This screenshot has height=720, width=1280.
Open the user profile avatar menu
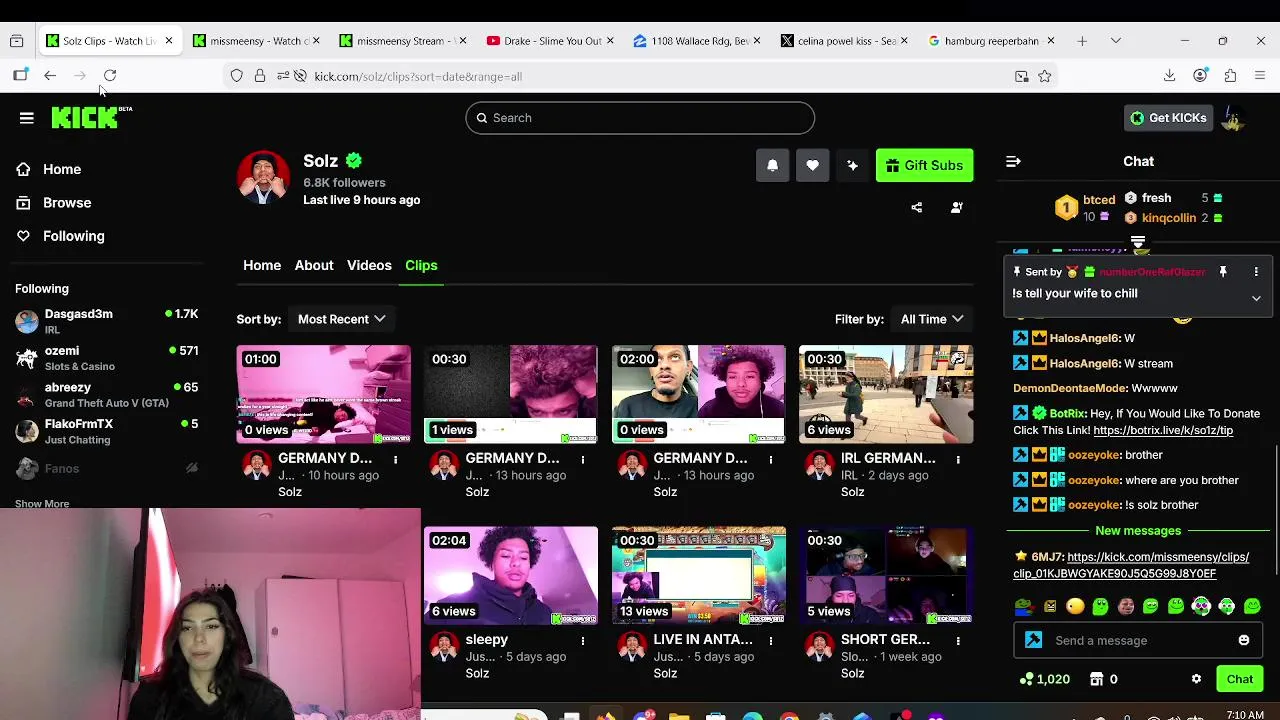(x=1233, y=118)
